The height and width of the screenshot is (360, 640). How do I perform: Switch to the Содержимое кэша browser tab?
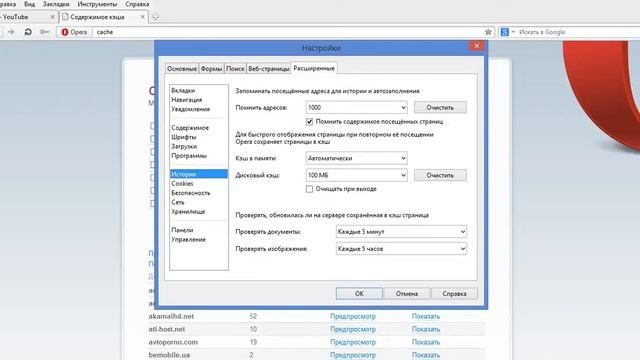(x=104, y=17)
